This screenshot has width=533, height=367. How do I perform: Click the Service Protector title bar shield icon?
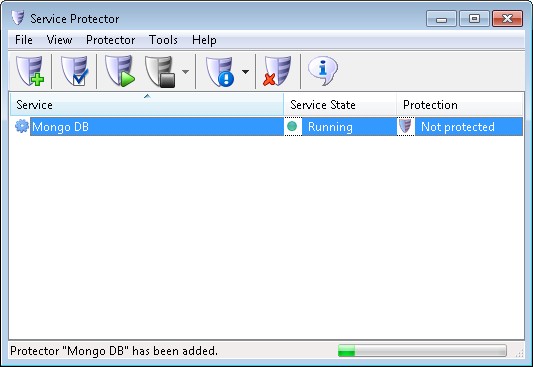18,18
